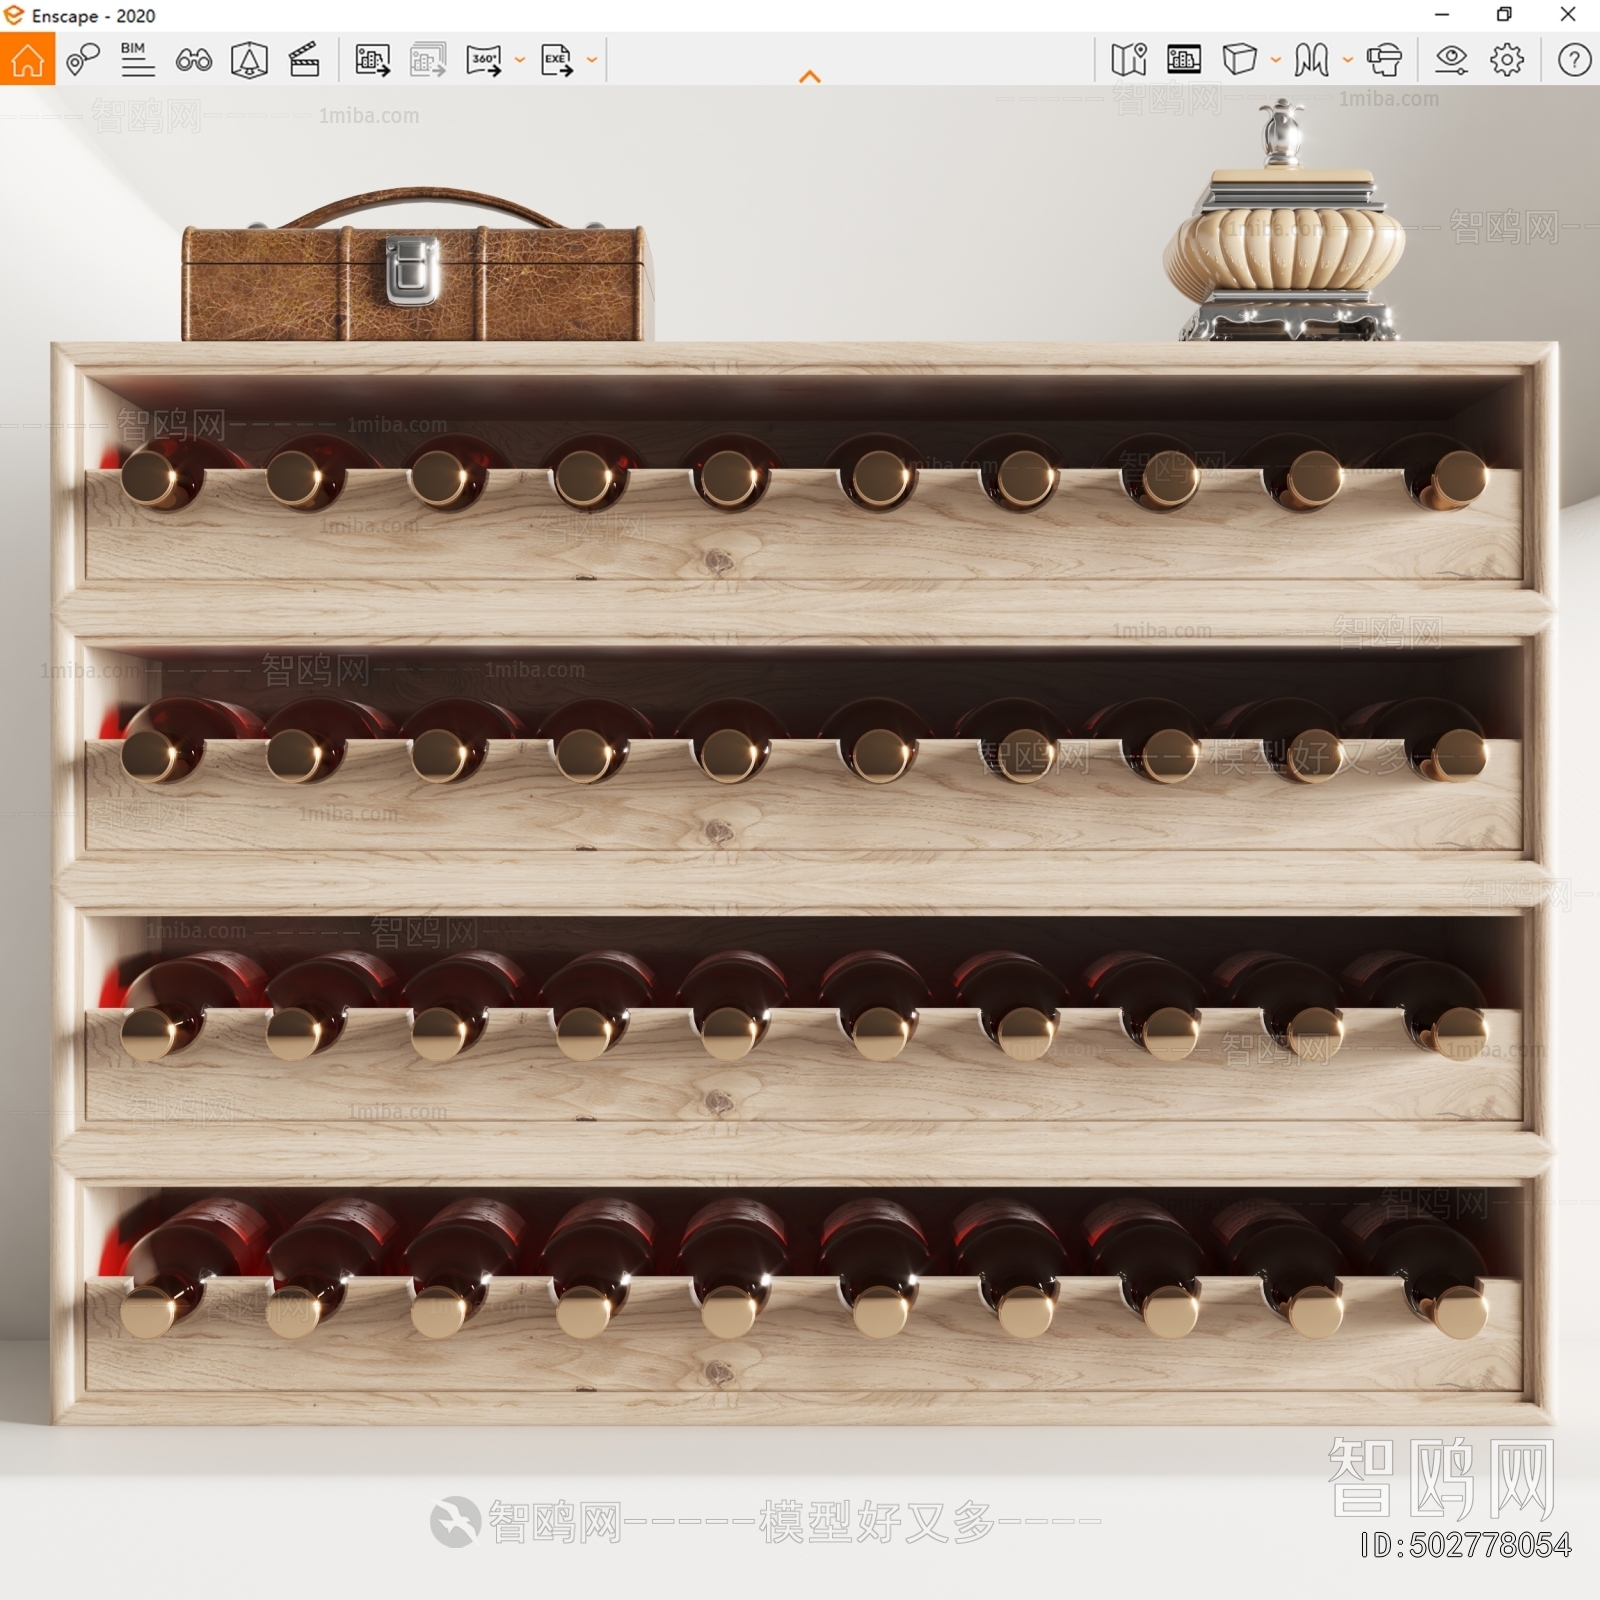Open the BIM information panel
1600x1600 pixels.
(137, 59)
